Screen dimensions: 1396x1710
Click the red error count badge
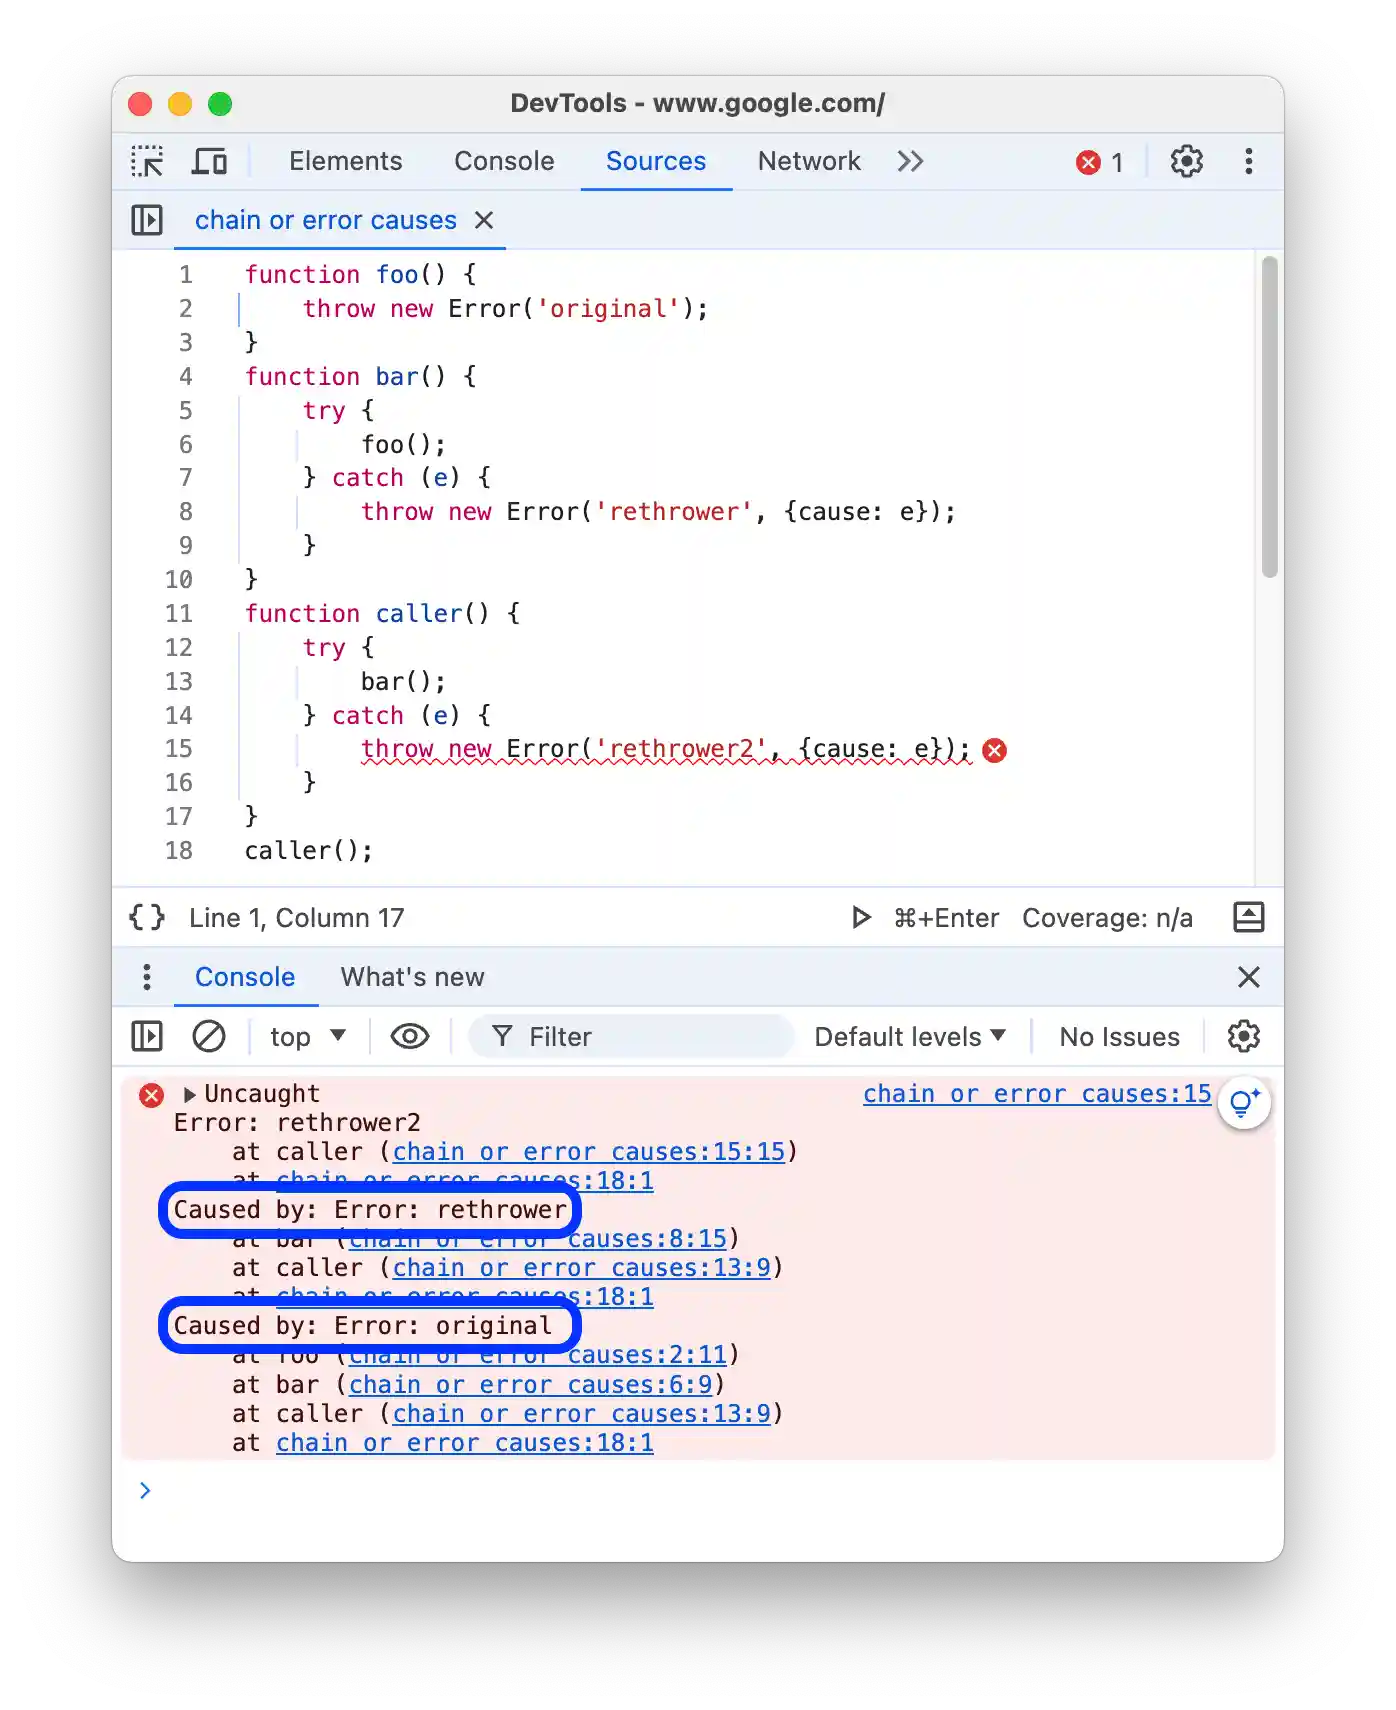pyautogui.click(x=1100, y=162)
